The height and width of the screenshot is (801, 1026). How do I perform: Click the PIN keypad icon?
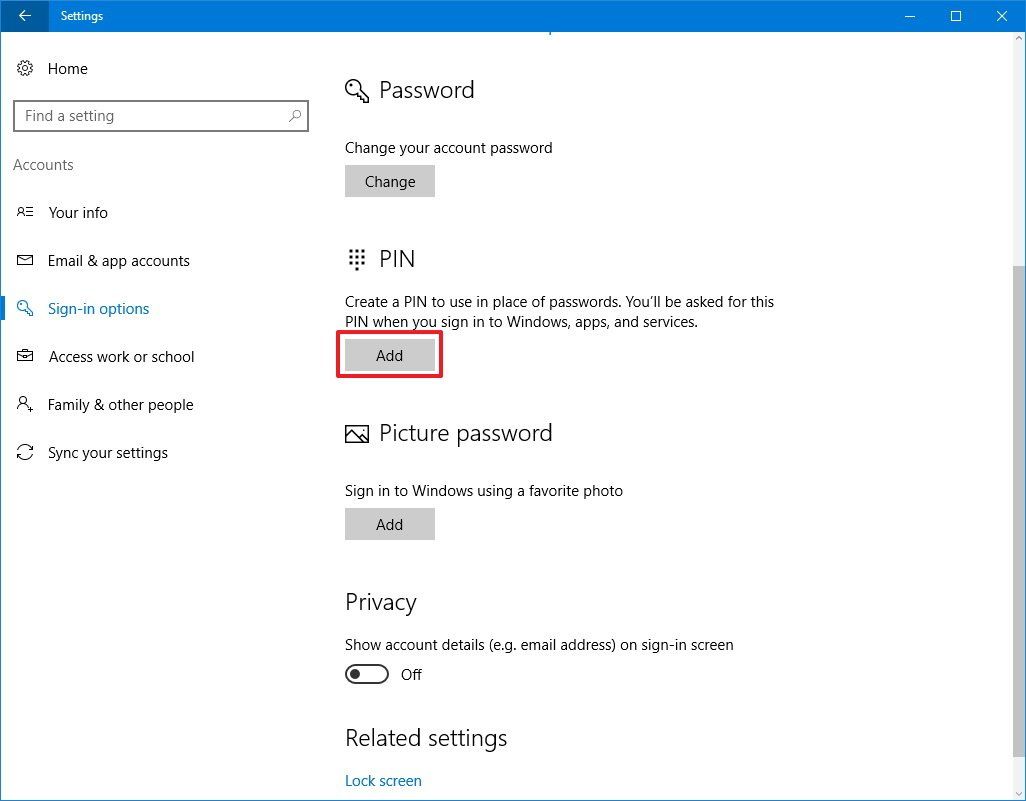(x=356, y=259)
